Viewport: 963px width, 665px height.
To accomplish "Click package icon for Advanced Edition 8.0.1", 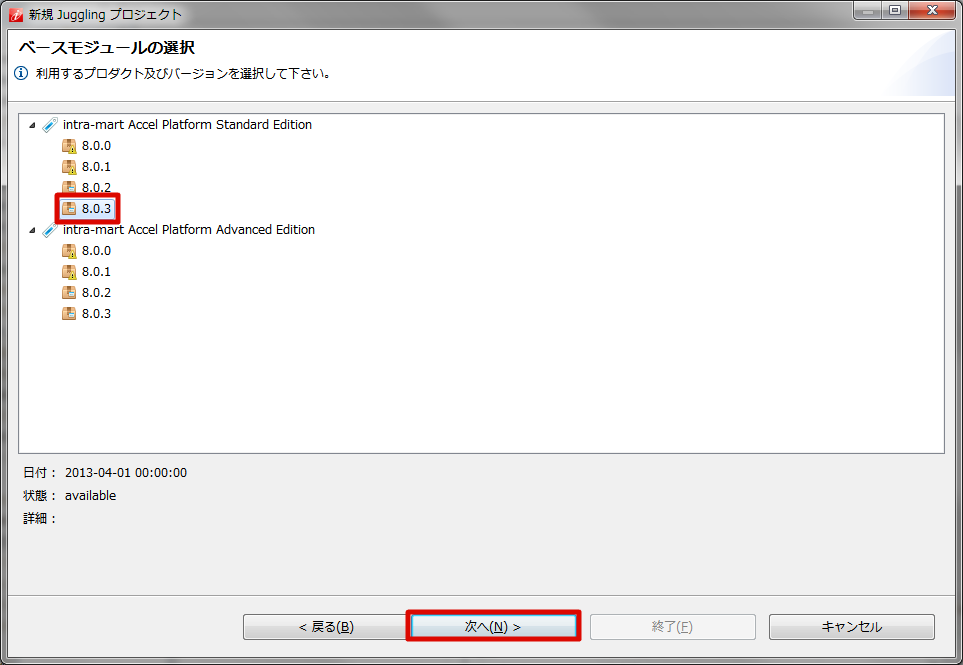I will pos(69,272).
